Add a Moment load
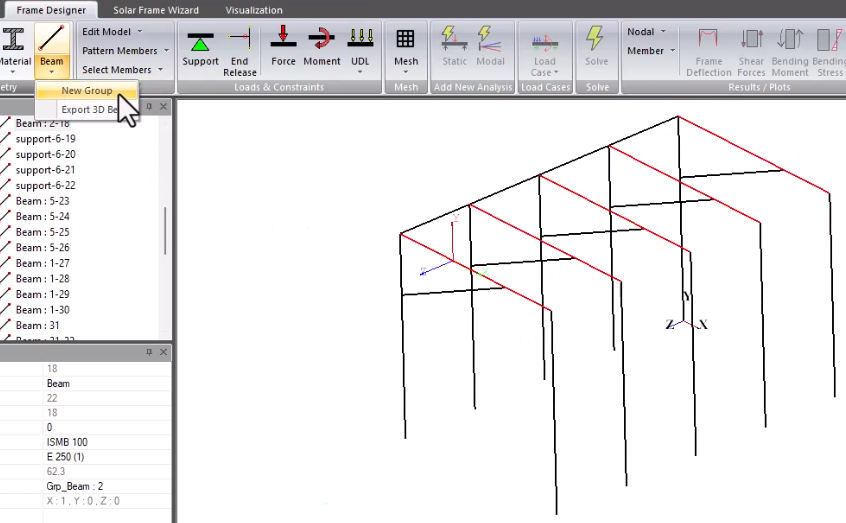Screen dimensions: 846x523 322,47
